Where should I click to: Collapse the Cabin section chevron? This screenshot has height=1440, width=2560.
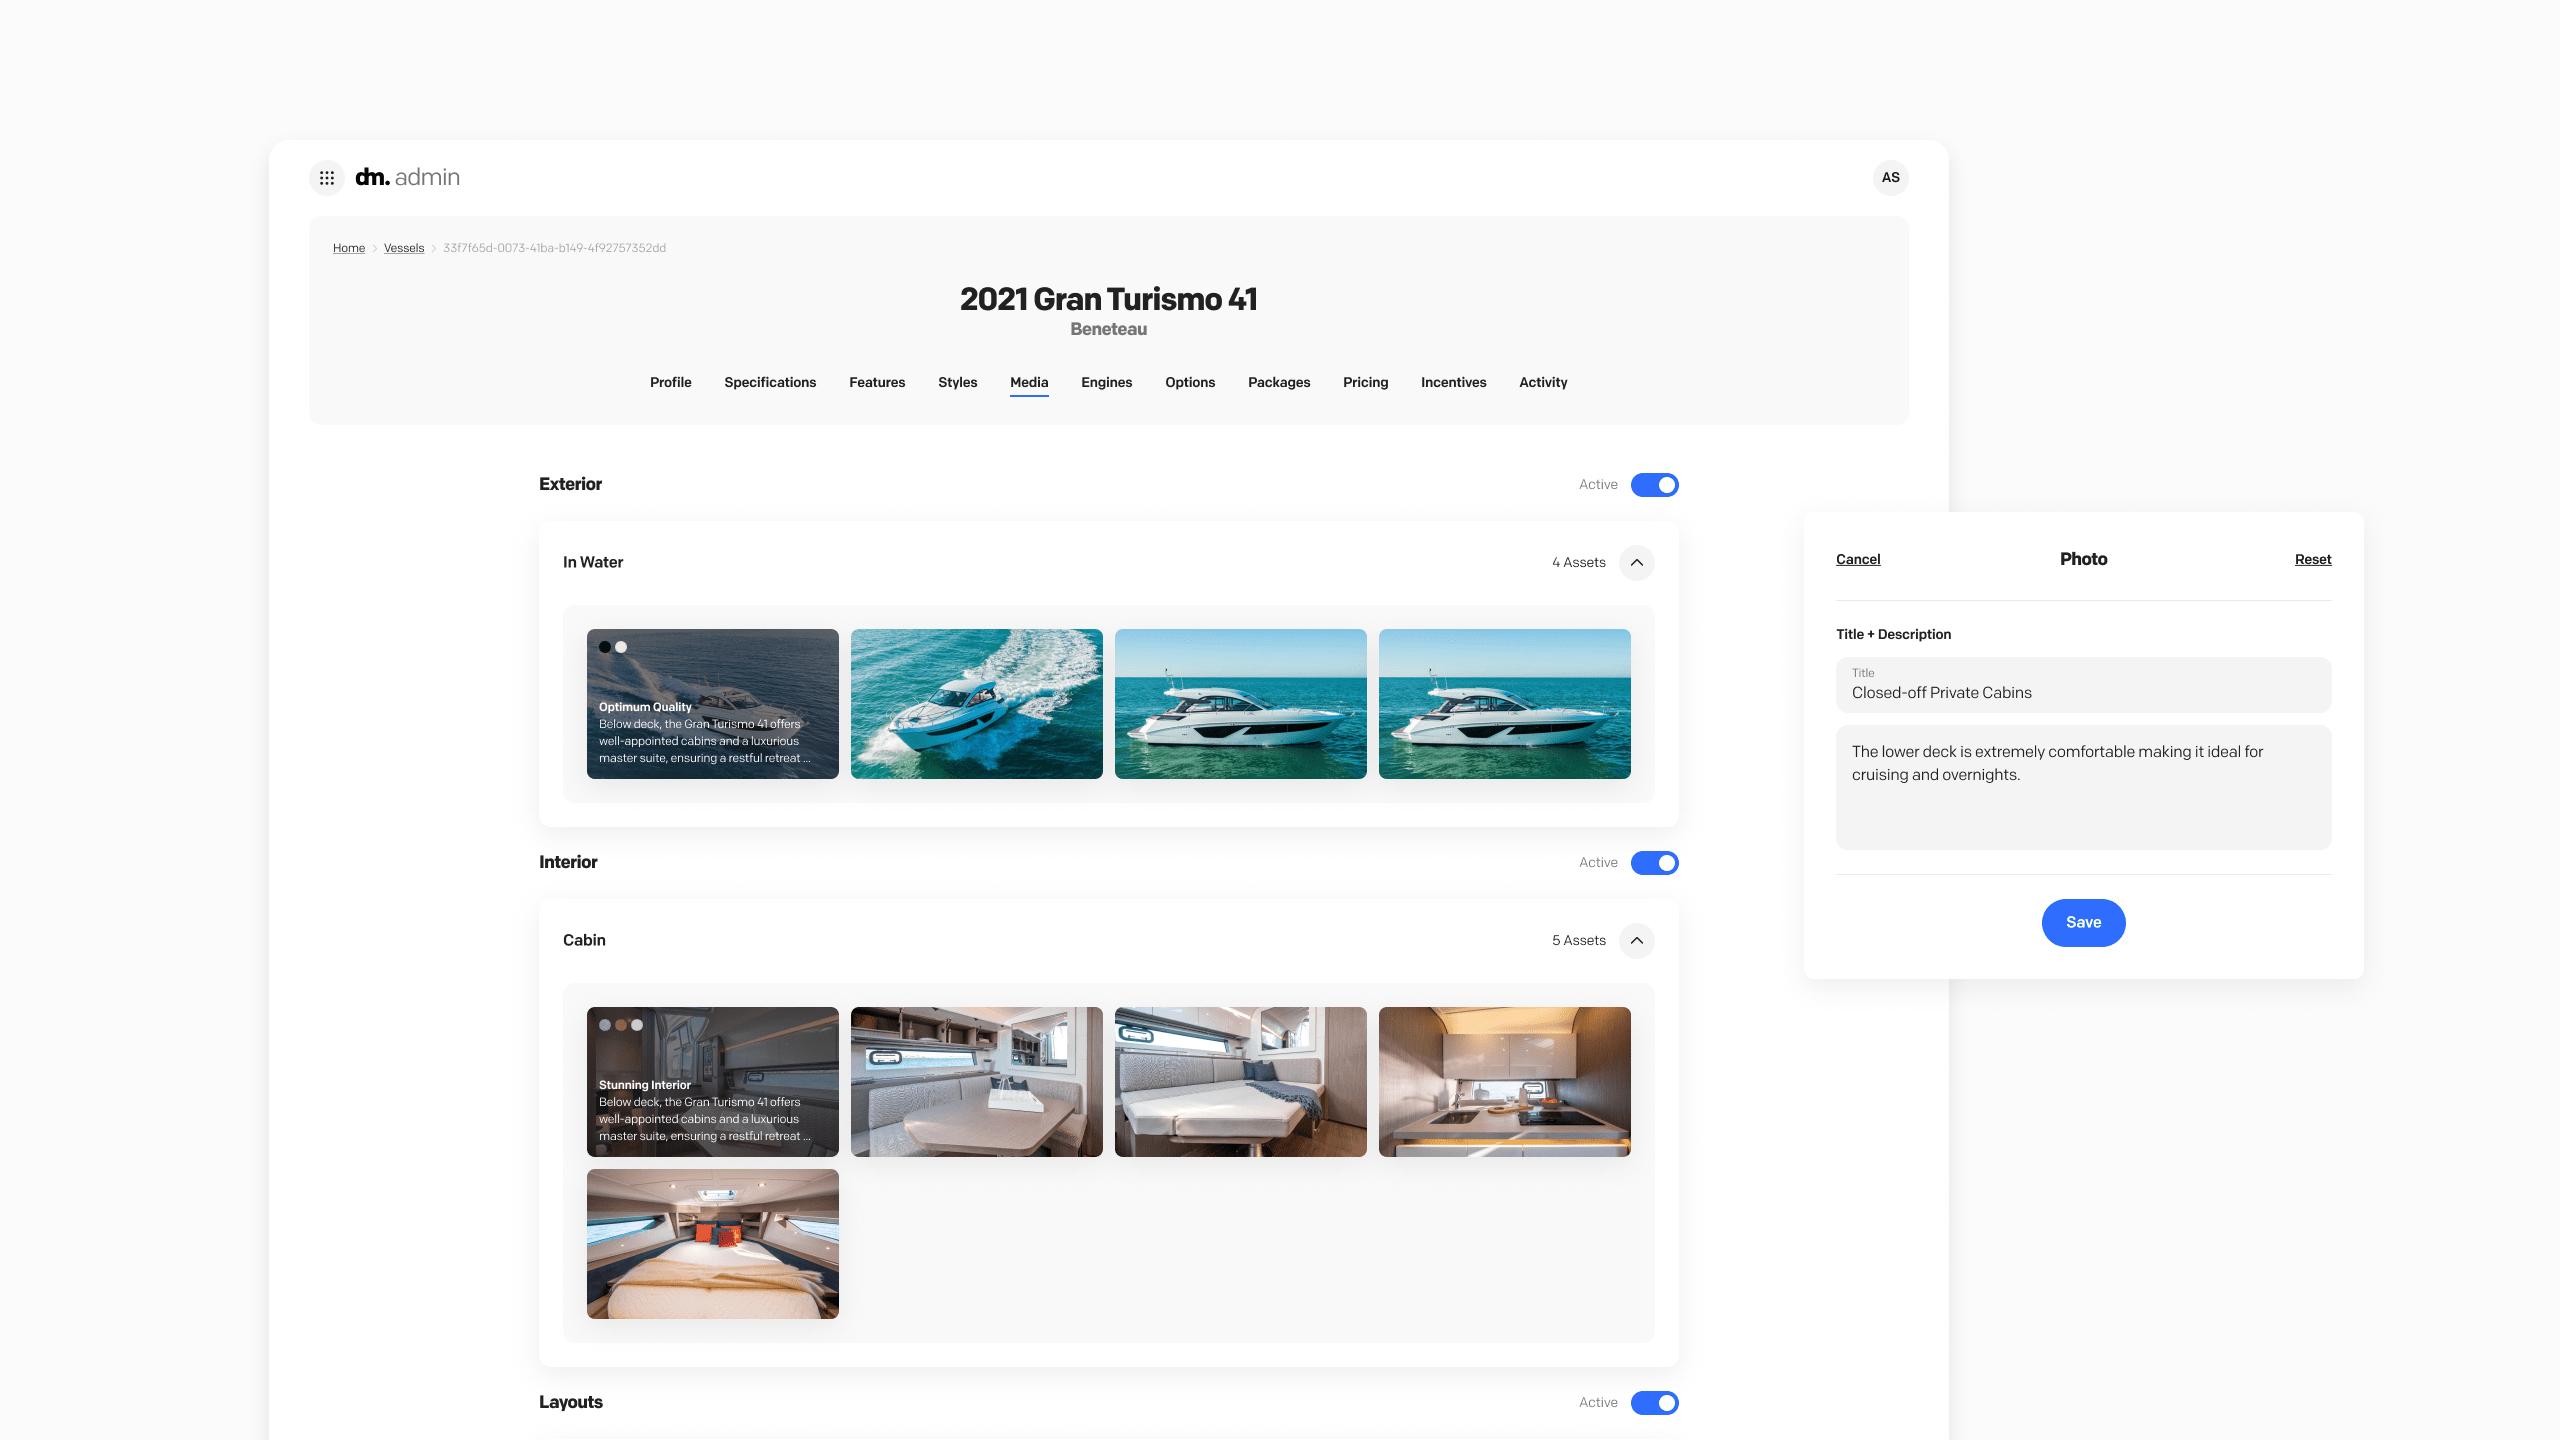tap(1636, 941)
